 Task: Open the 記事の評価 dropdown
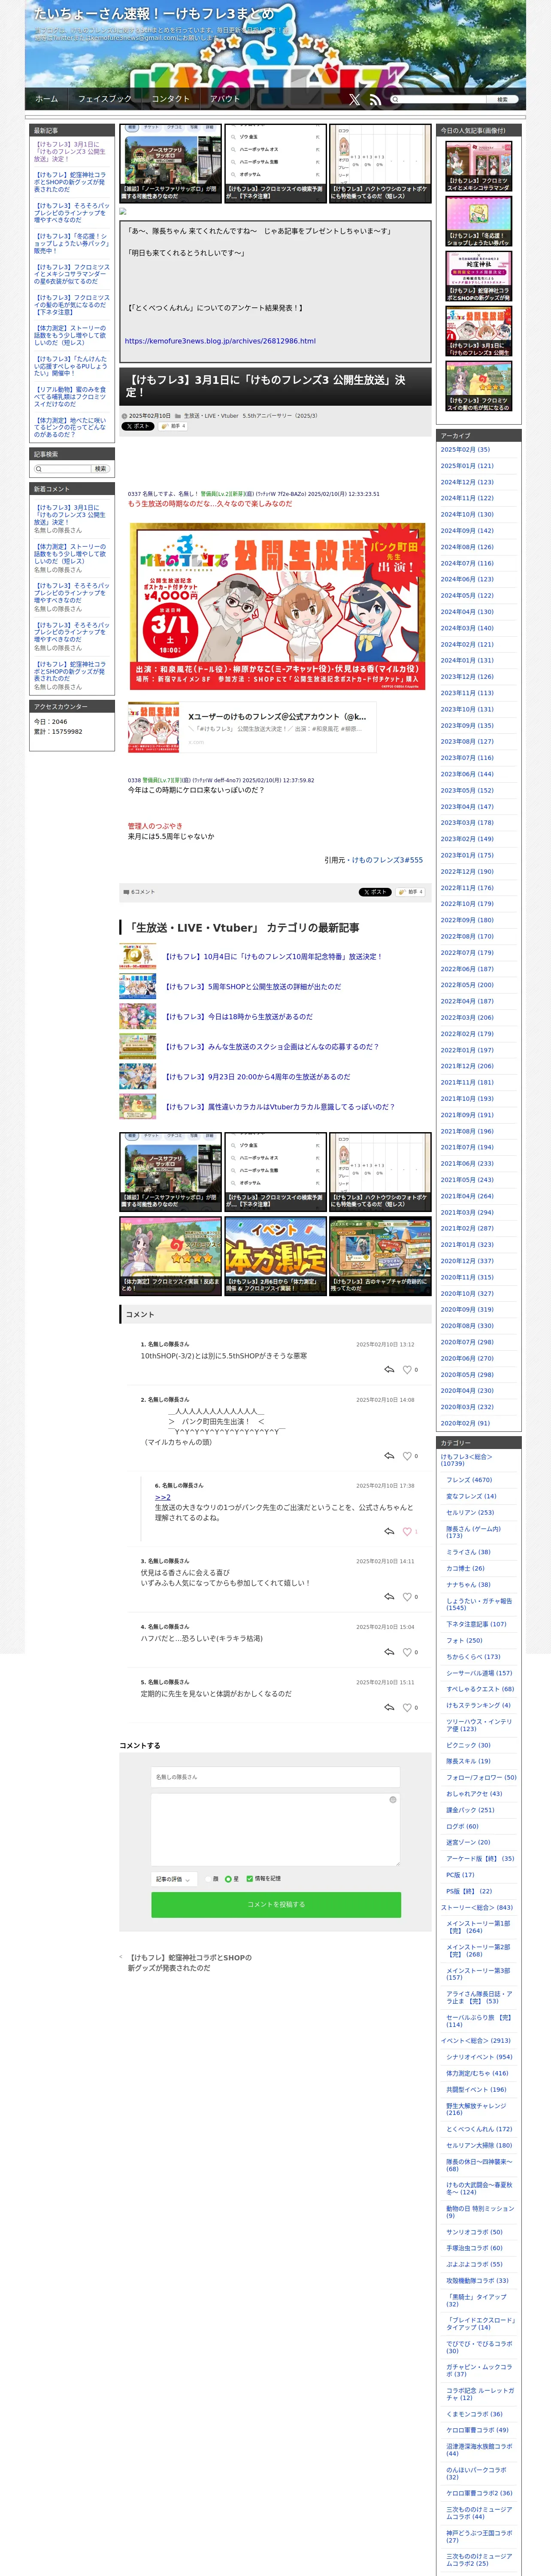click(x=174, y=1879)
